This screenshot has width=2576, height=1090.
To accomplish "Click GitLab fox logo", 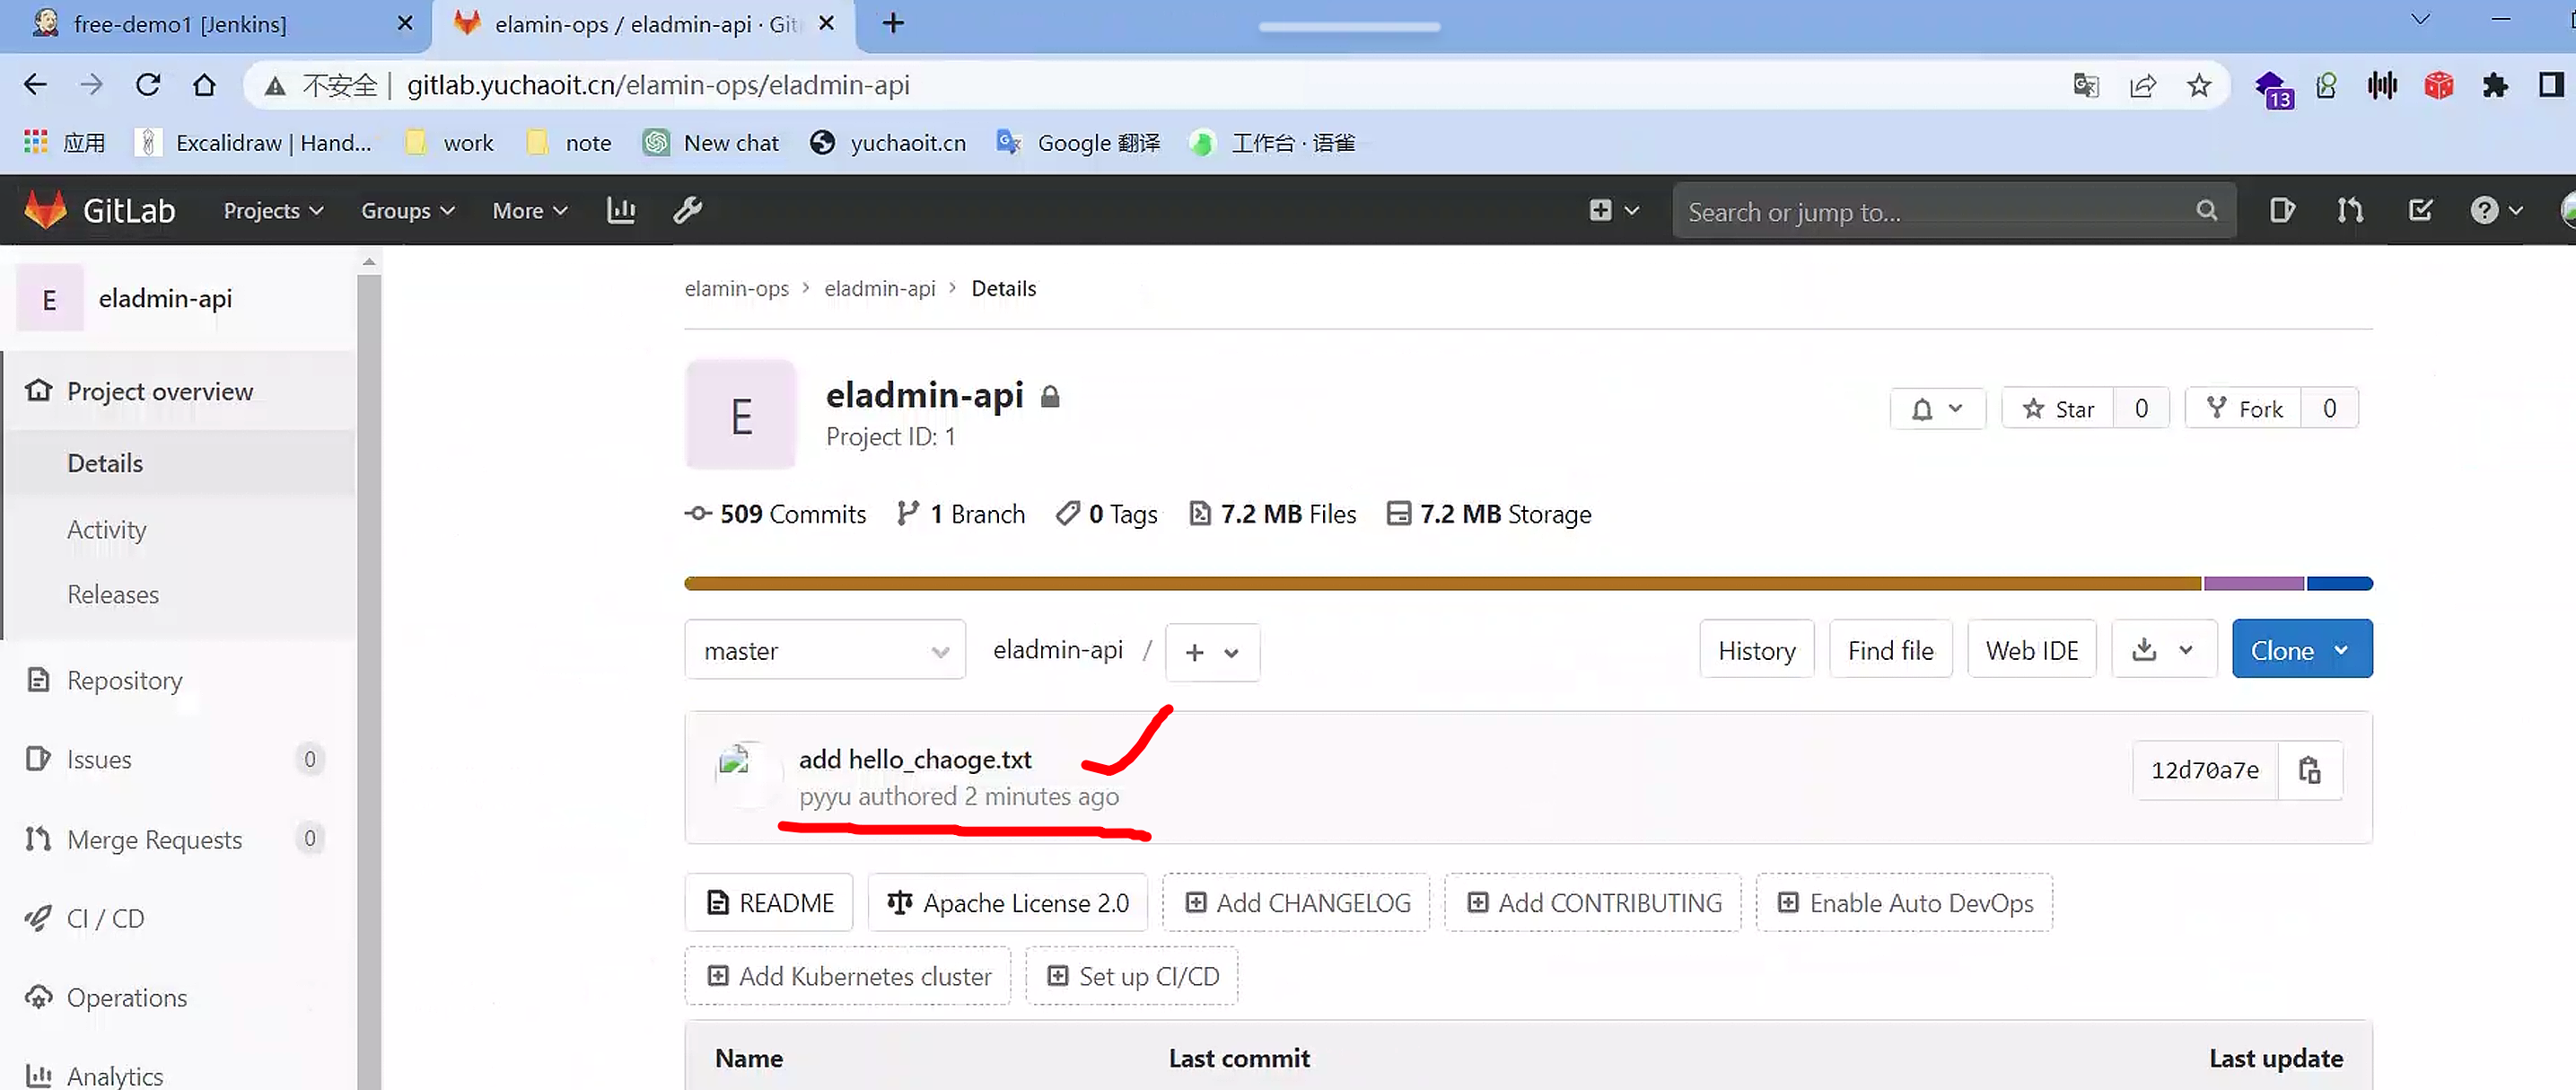I will click(x=45, y=210).
